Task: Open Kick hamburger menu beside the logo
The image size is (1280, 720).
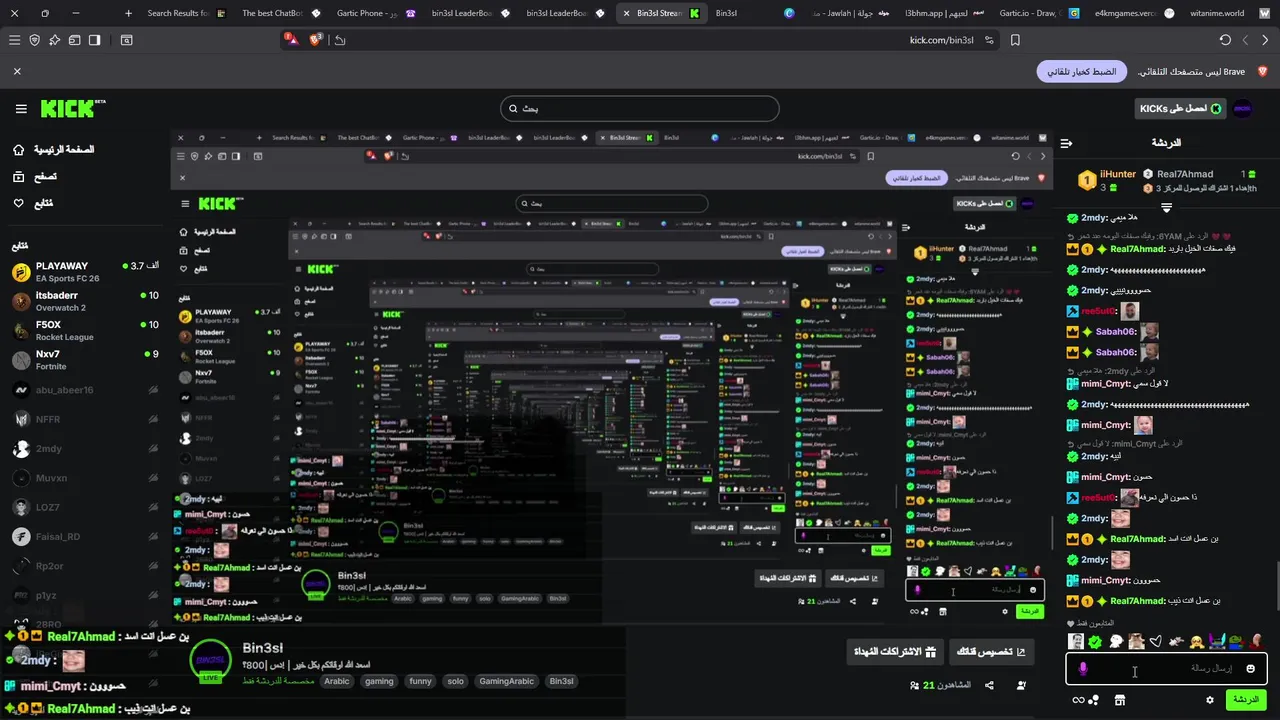Action: pos(21,109)
